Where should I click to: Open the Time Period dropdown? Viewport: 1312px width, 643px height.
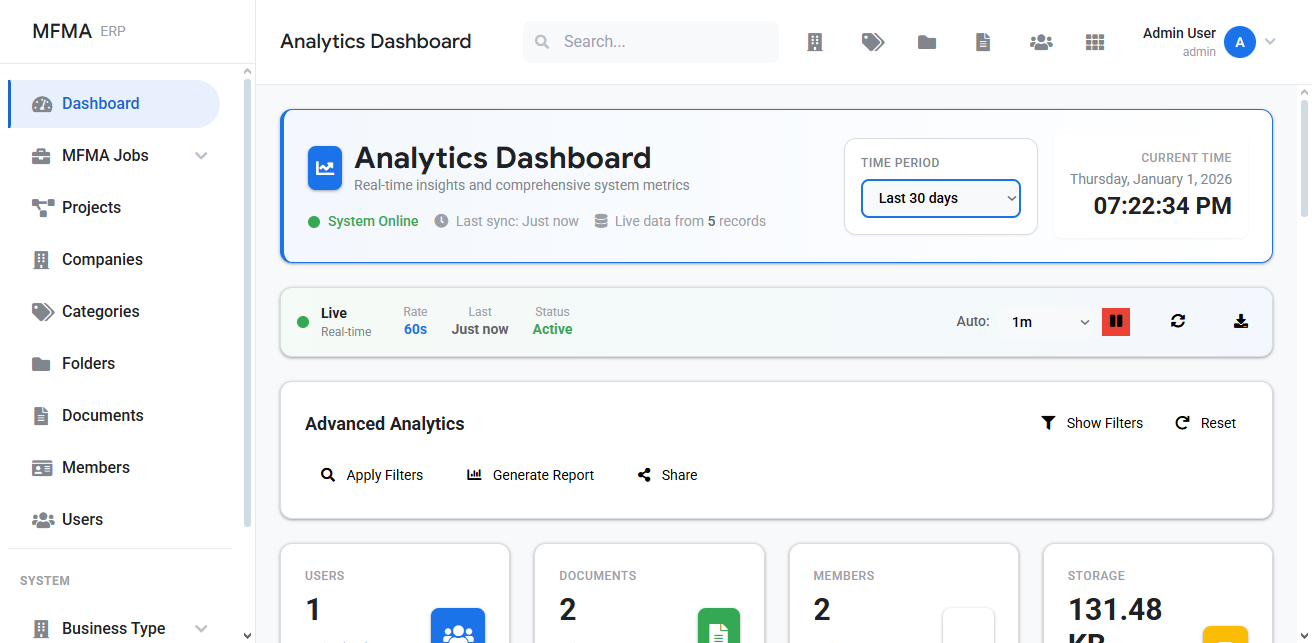click(x=940, y=198)
